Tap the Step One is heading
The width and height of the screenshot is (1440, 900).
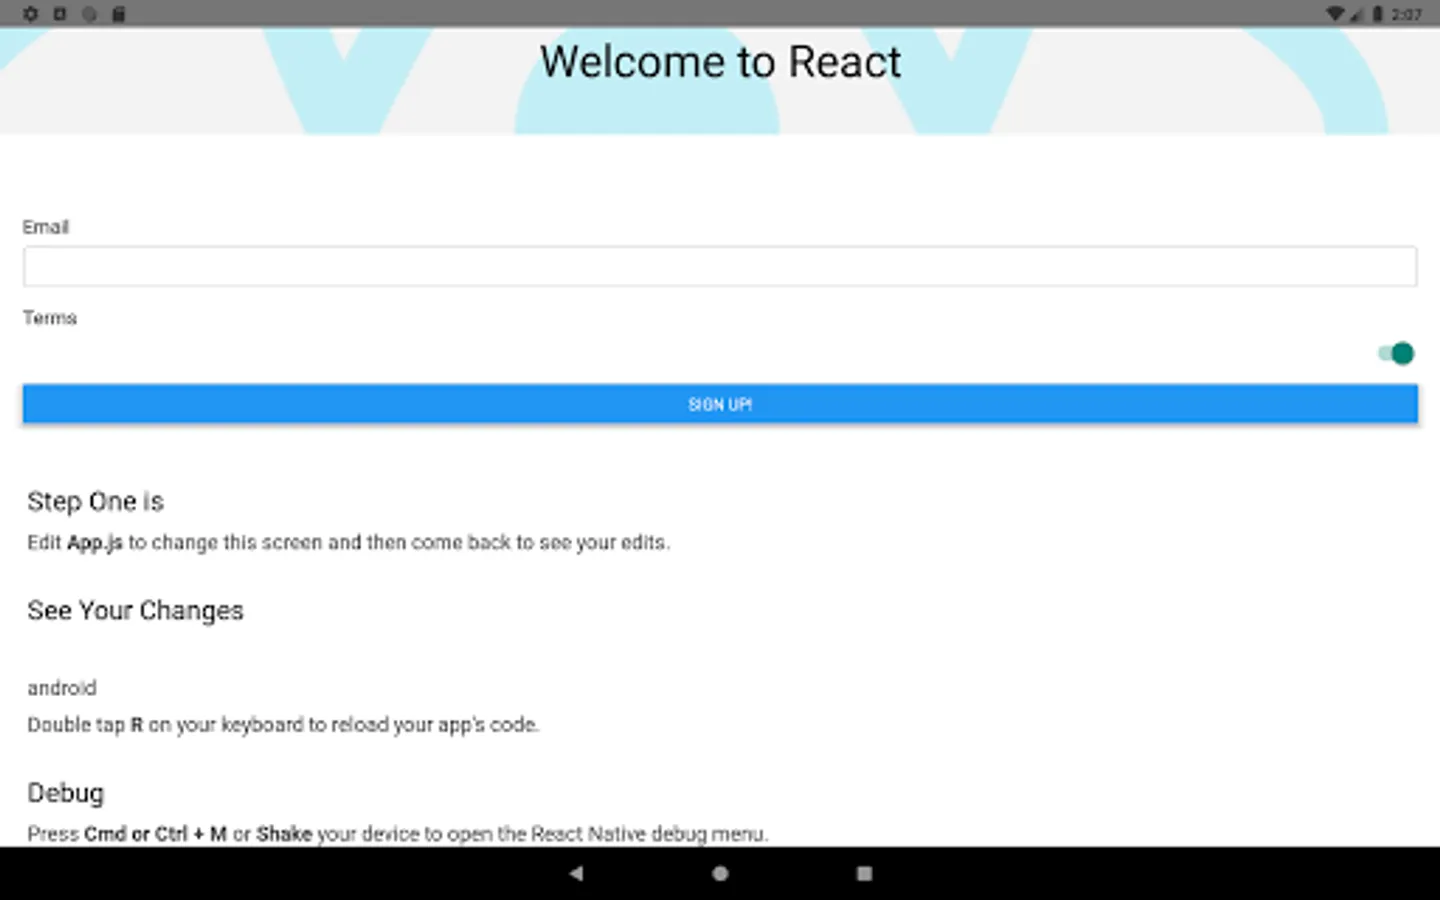click(x=96, y=501)
